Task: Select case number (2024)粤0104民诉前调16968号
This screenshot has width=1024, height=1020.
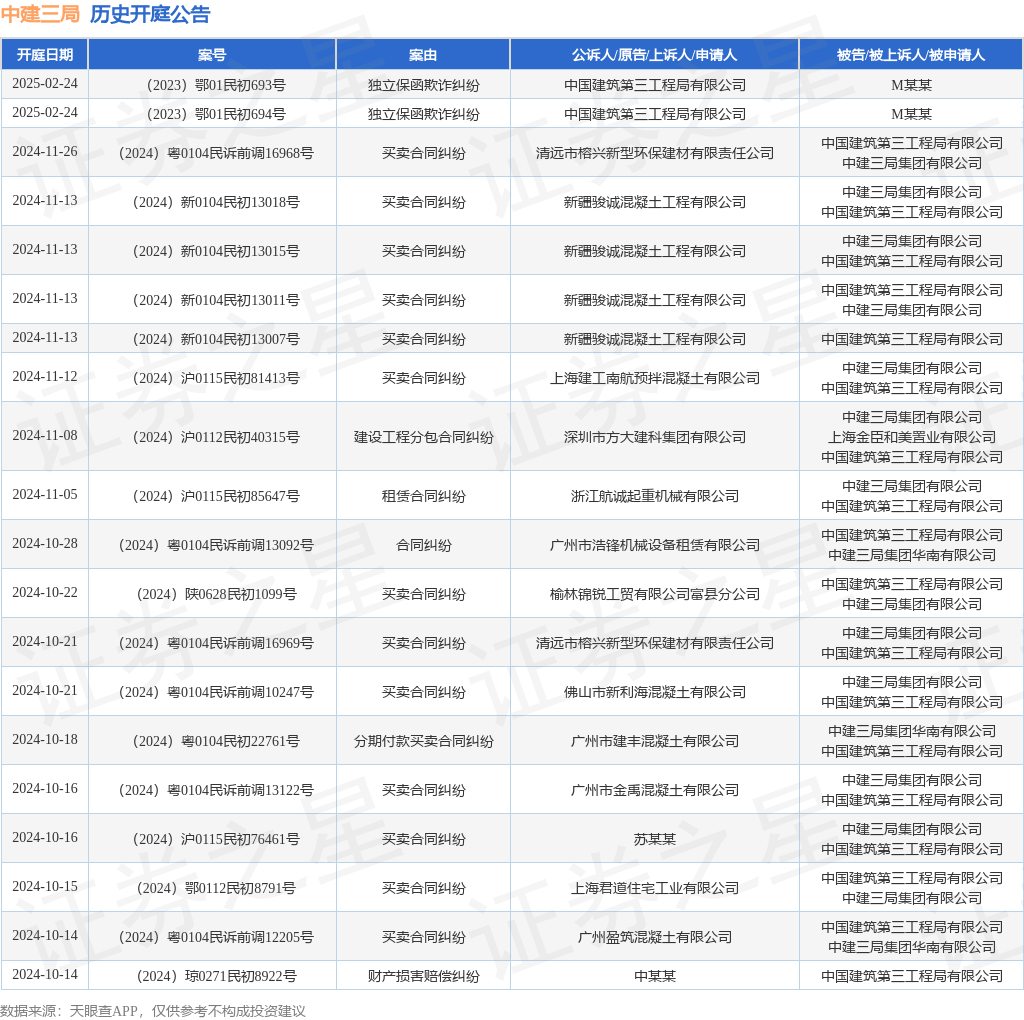Action: click(x=216, y=153)
